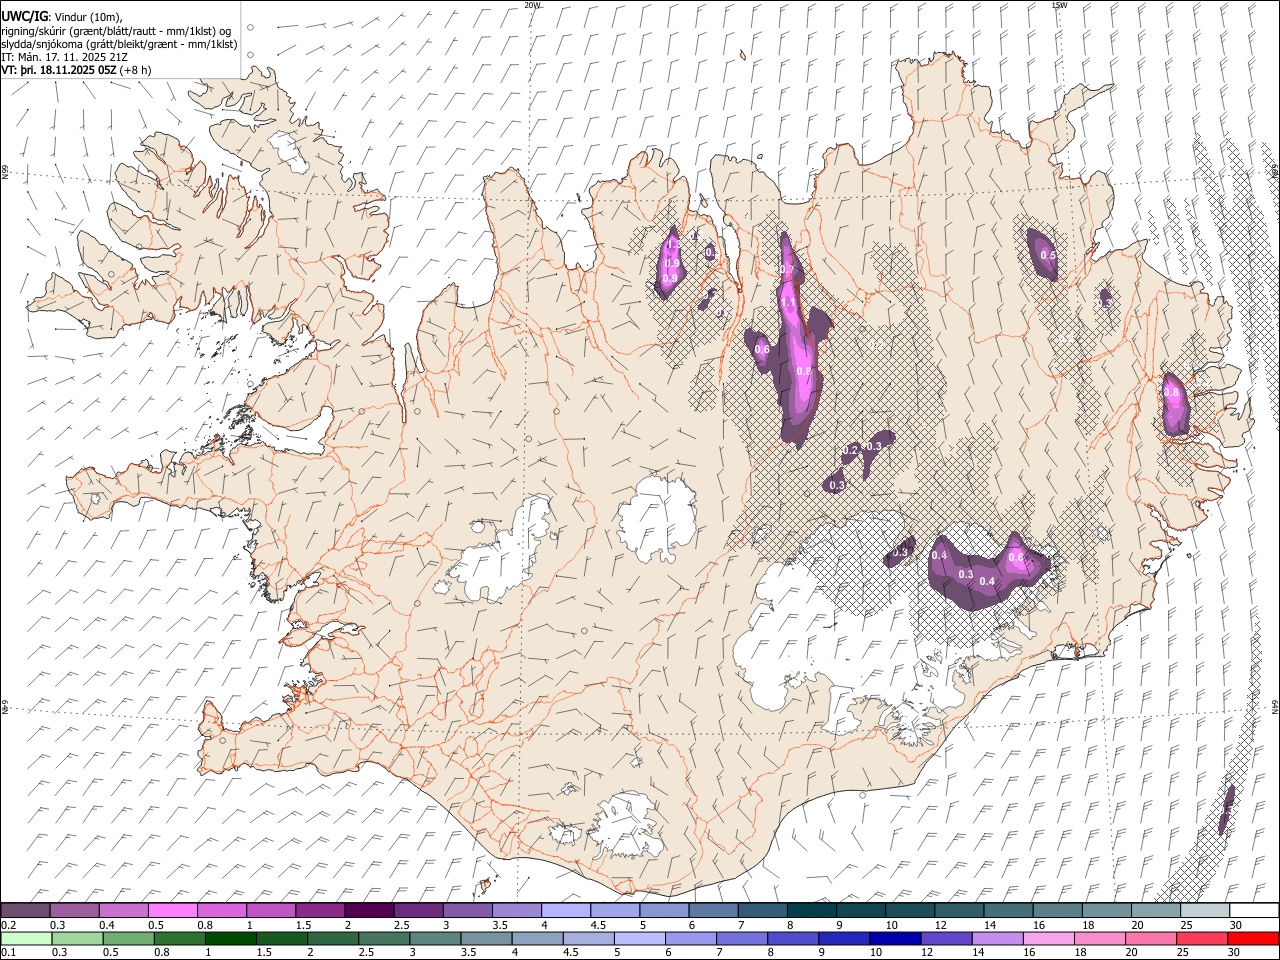This screenshot has height=960, width=1280.
Task: Select the steel blue 6 mm snow legend swatch
Action: coord(713,911)
